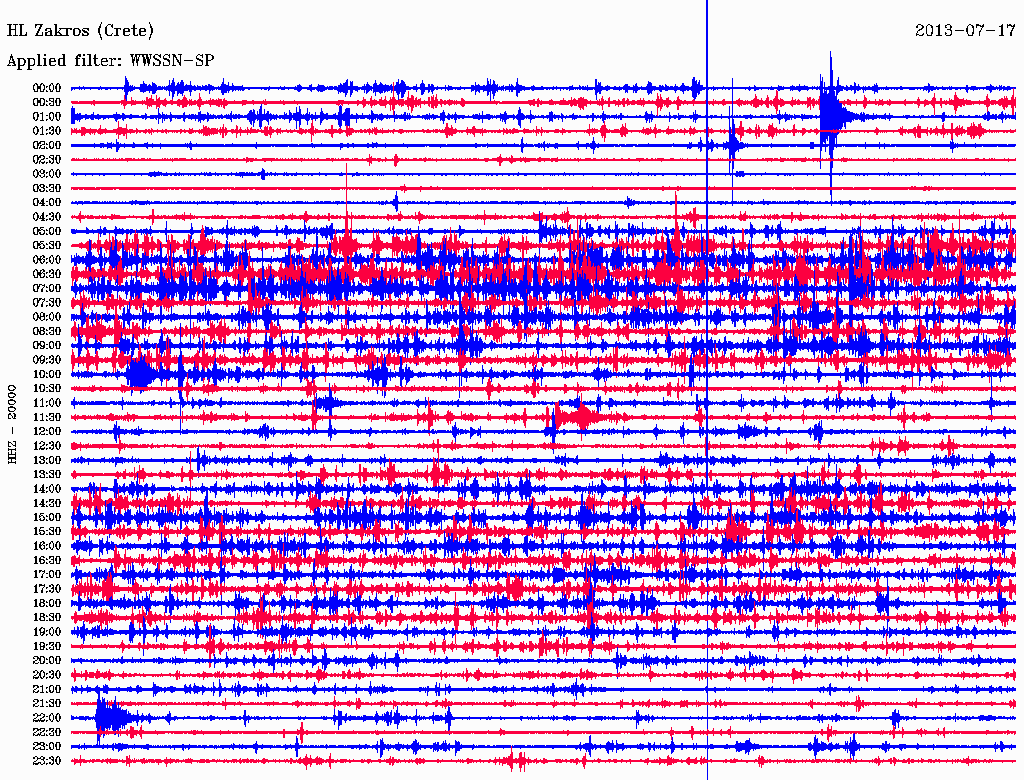Click the 17:00 time label

(x=47, y=575)
